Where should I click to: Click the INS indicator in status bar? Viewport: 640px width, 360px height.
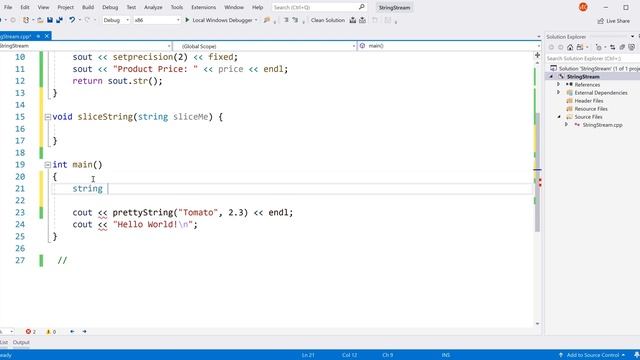pos(446,355)
